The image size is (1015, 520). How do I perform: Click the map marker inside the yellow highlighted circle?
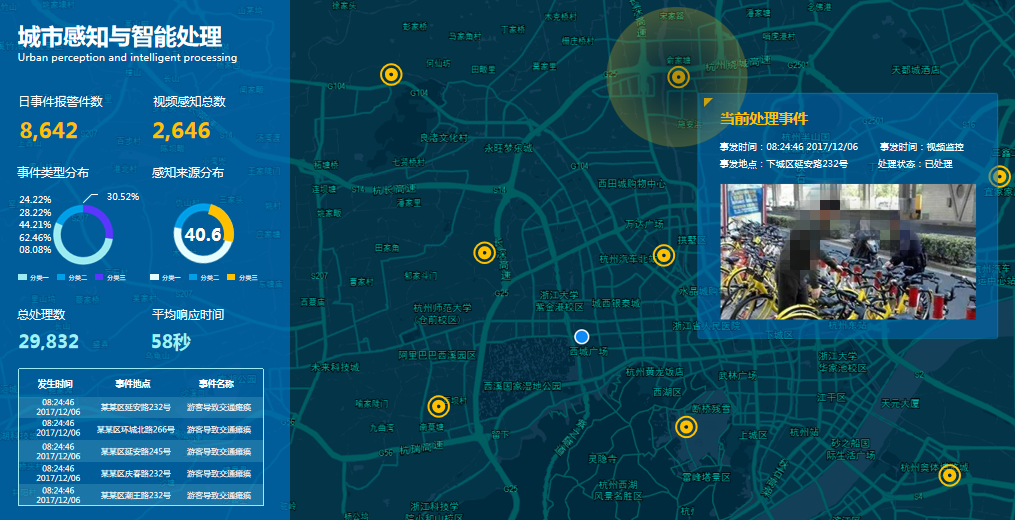pos(679,77)
